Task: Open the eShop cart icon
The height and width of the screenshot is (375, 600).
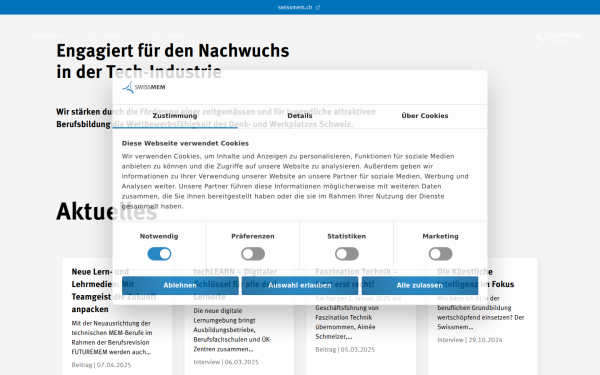Action: (x=155, y=36)
